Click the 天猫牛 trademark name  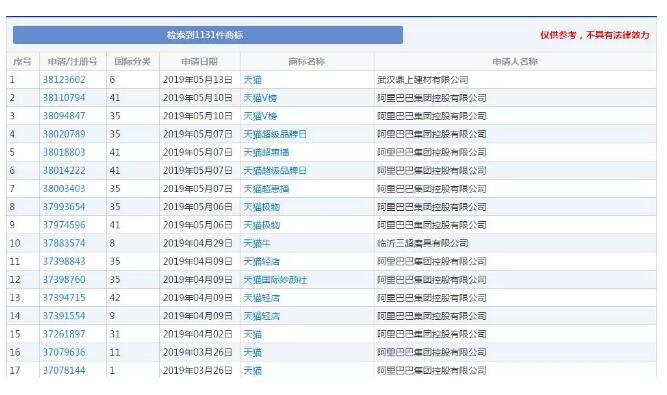click(257, 243)
